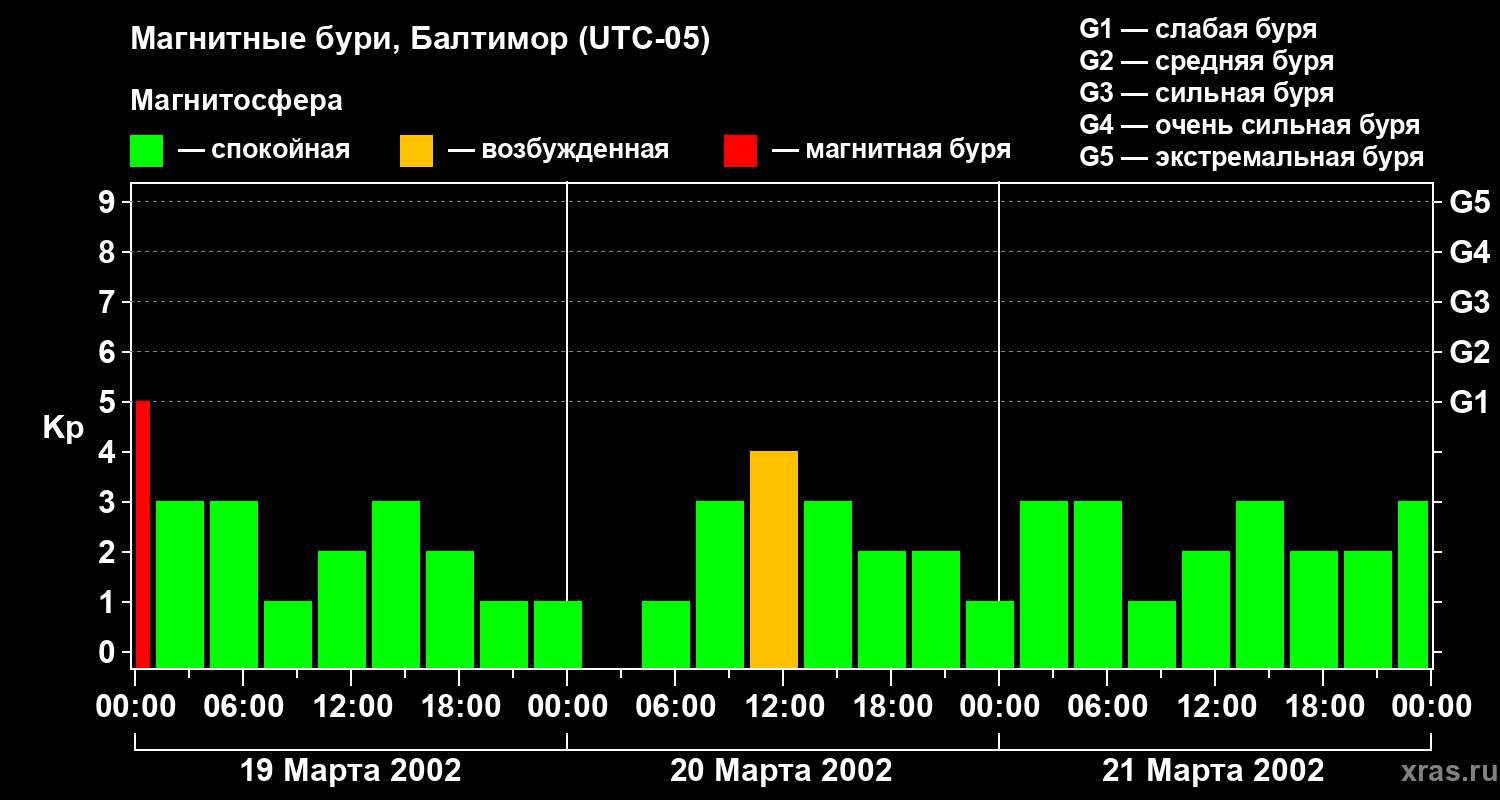Click the right-axis 'G2' level label
Screen dimensions: 1500x800
click(x=1469, y=352)
